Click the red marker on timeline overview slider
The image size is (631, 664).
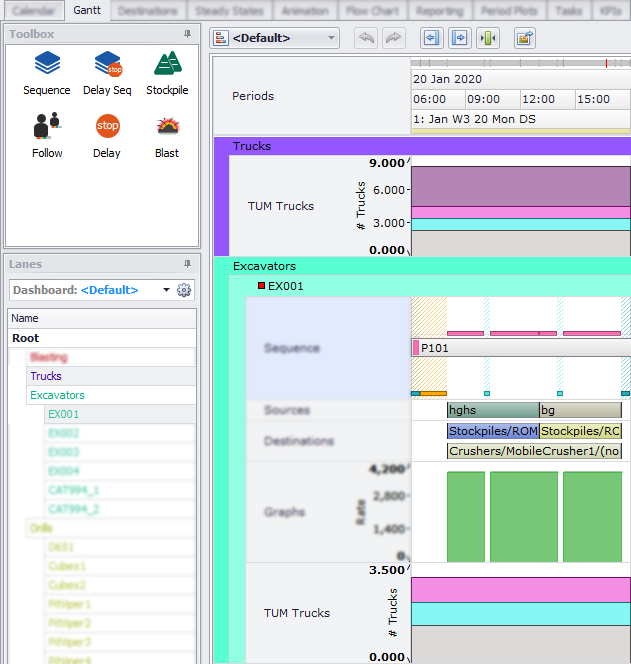click(x=606, y=64)
